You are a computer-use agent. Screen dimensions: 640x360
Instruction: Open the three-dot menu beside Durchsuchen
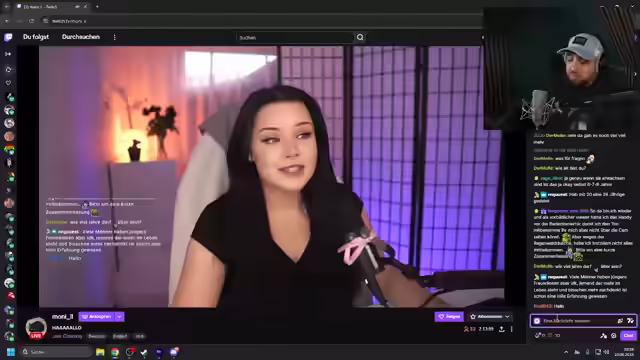tap(114, 37)
